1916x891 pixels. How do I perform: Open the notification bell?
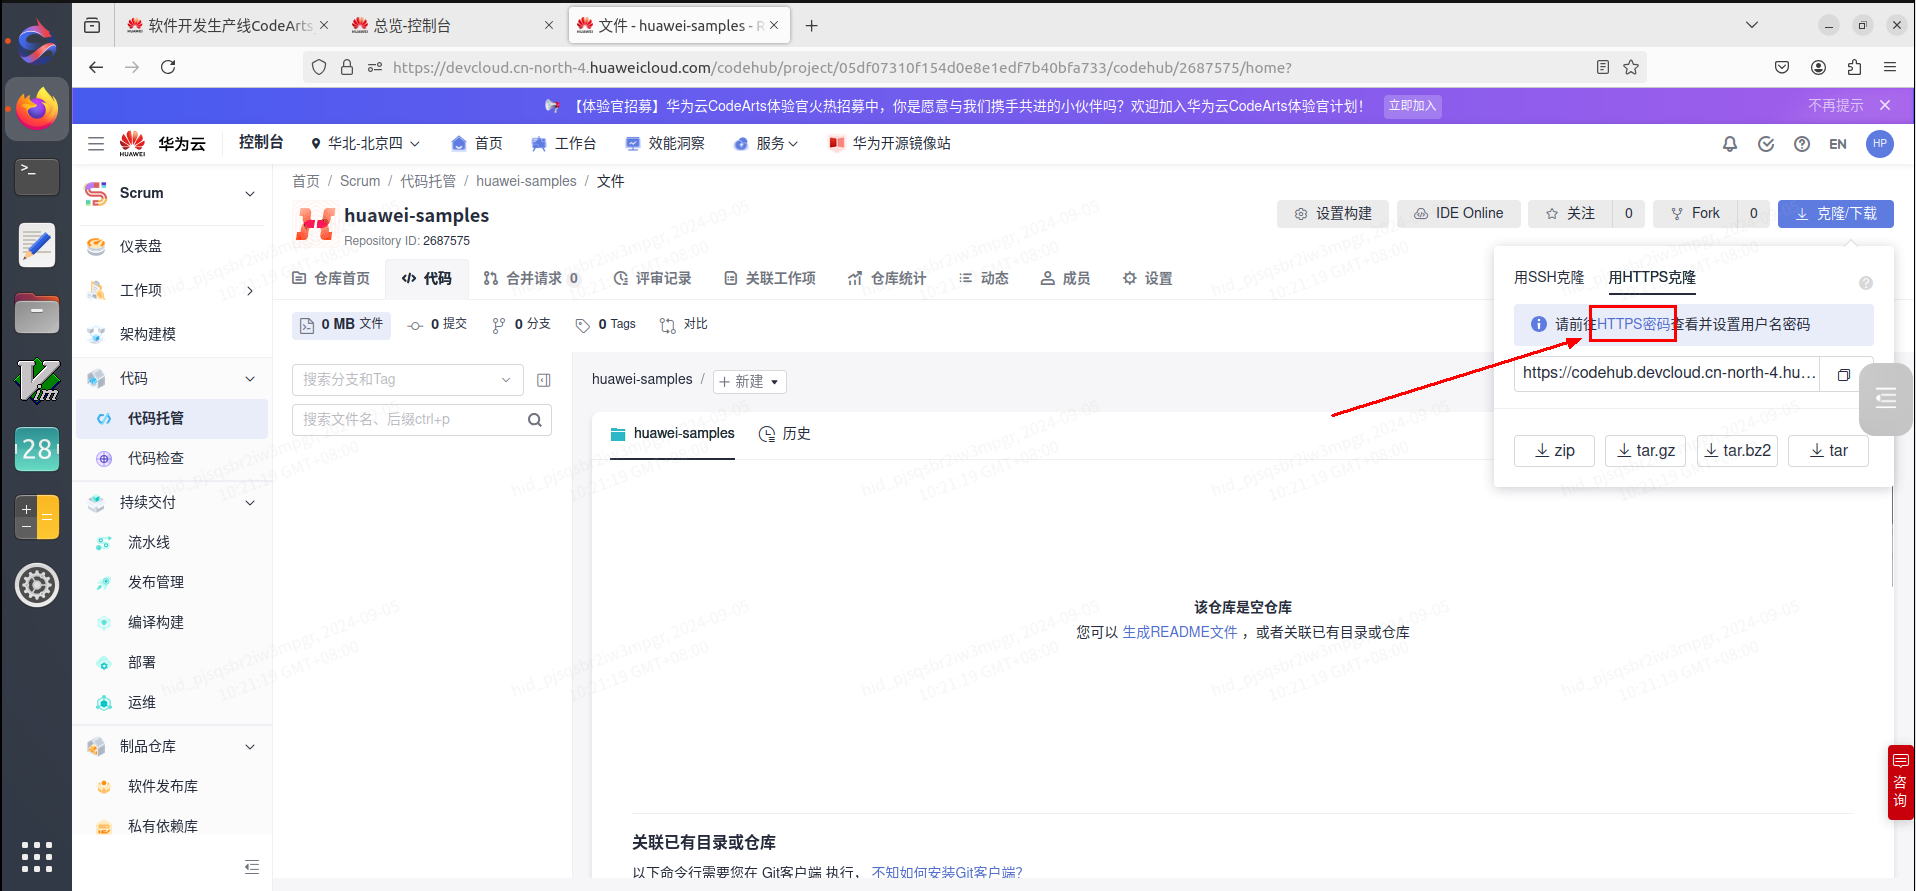(x=1730, y=144)
